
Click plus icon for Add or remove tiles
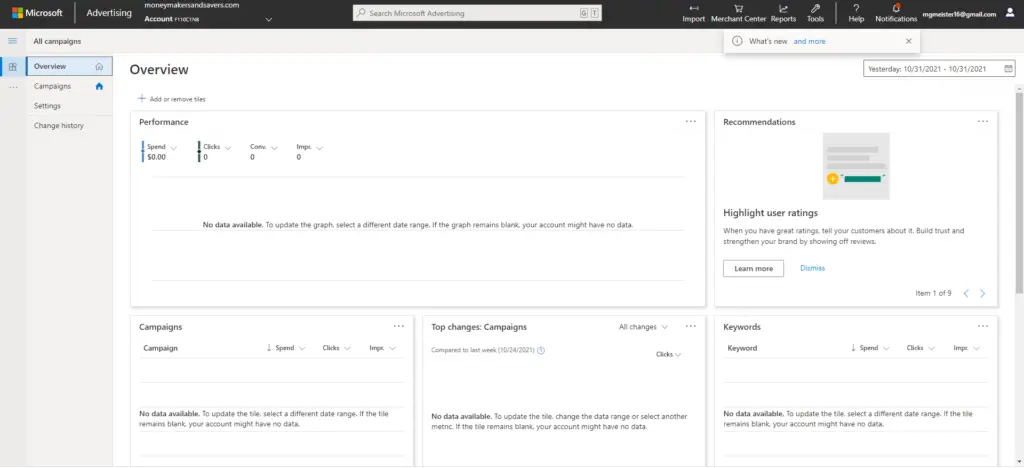click(142, 99)
